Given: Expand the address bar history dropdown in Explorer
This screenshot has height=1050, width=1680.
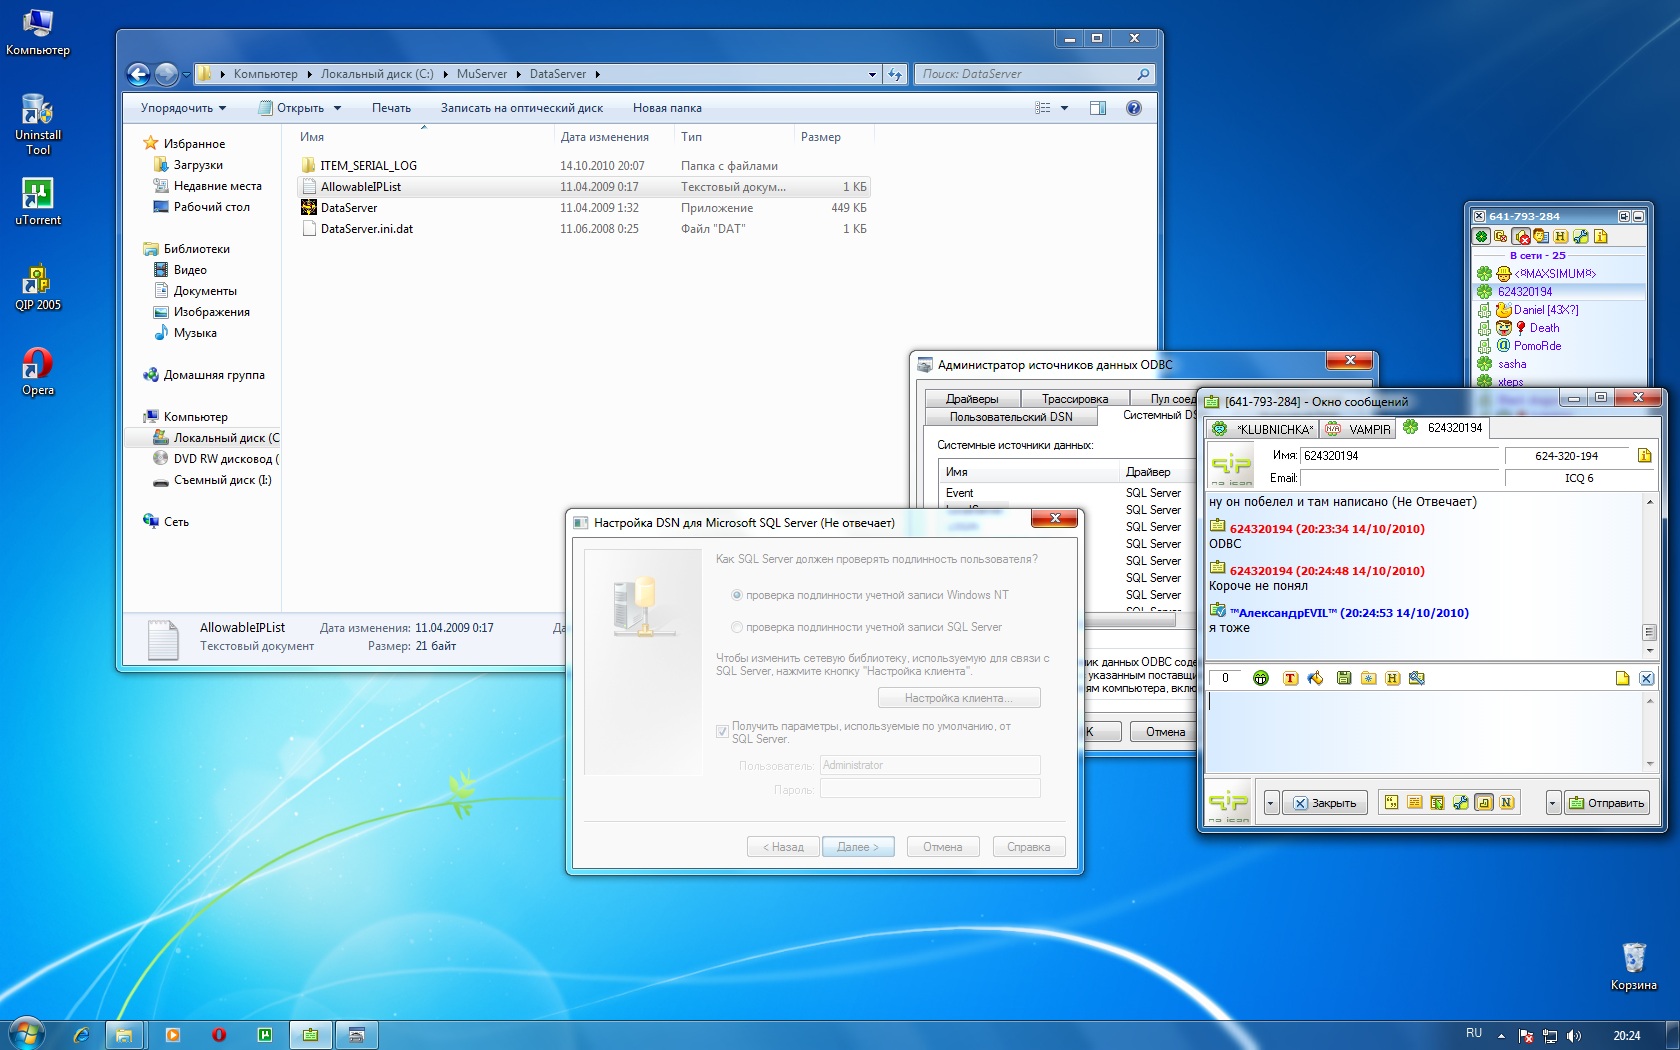Looking at the screenshot, I should (x=872, y=74).
